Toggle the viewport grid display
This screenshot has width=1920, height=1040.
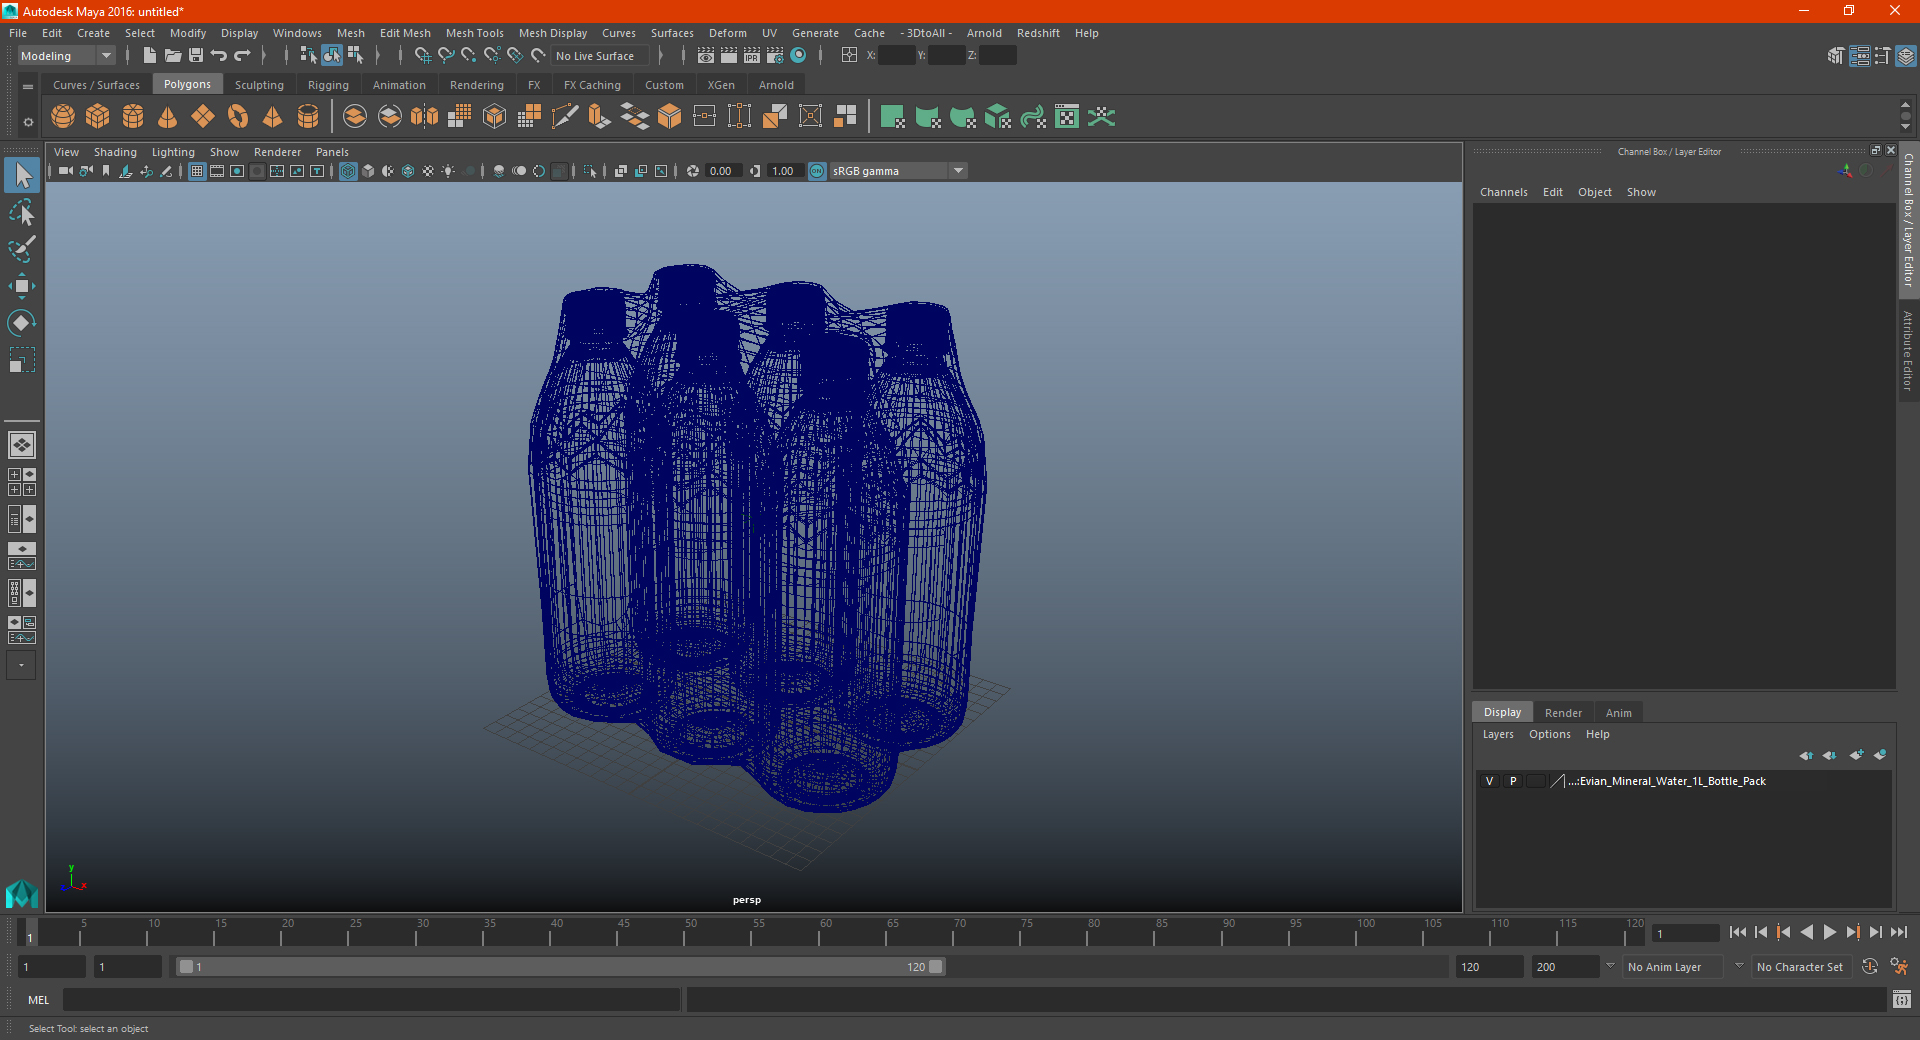(197, 171)
